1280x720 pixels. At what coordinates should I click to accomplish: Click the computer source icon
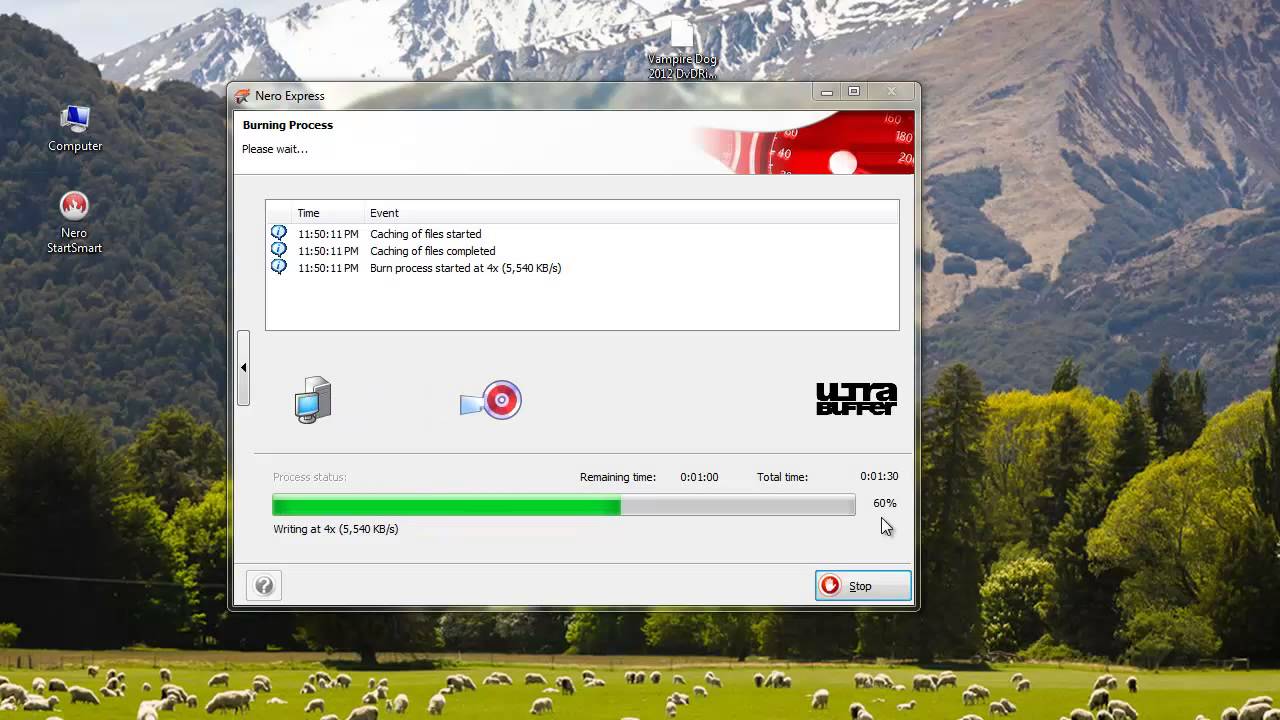pos(313,400)
